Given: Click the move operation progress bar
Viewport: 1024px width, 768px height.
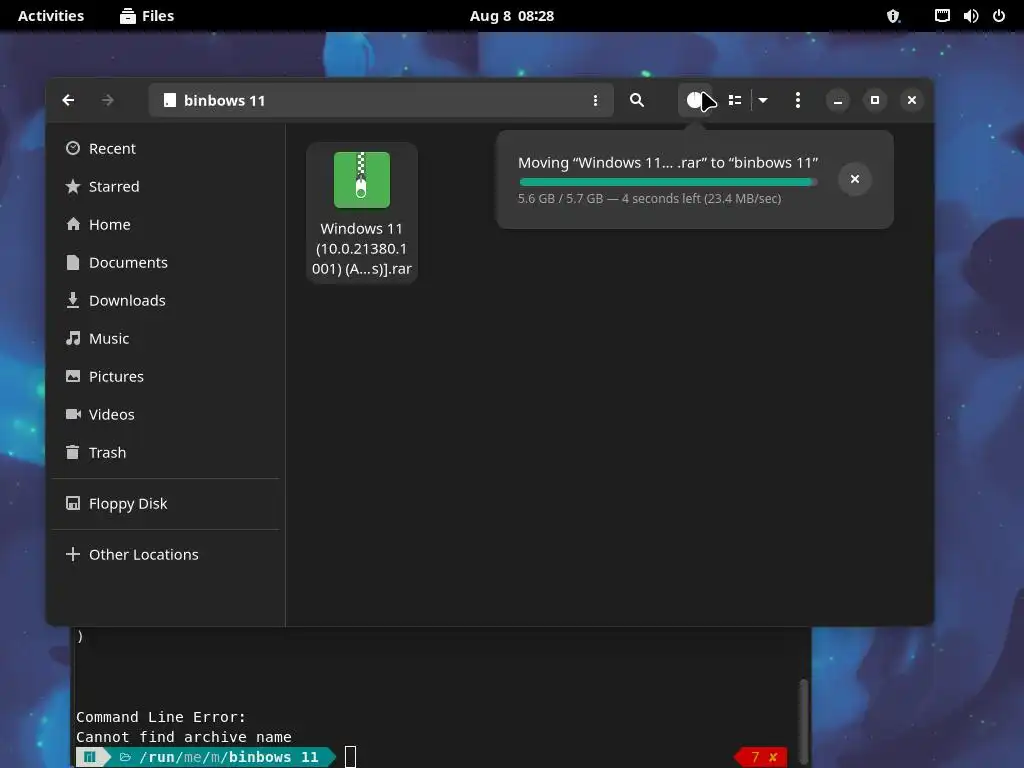Looking at the screenshot, I should tap(668, 182).
